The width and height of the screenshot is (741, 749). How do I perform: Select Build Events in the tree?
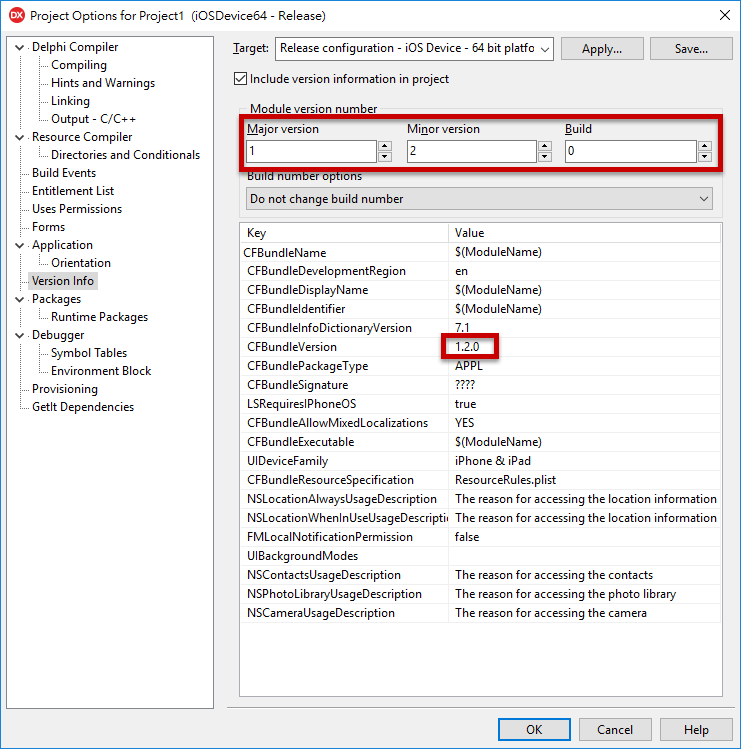(64, 173)
